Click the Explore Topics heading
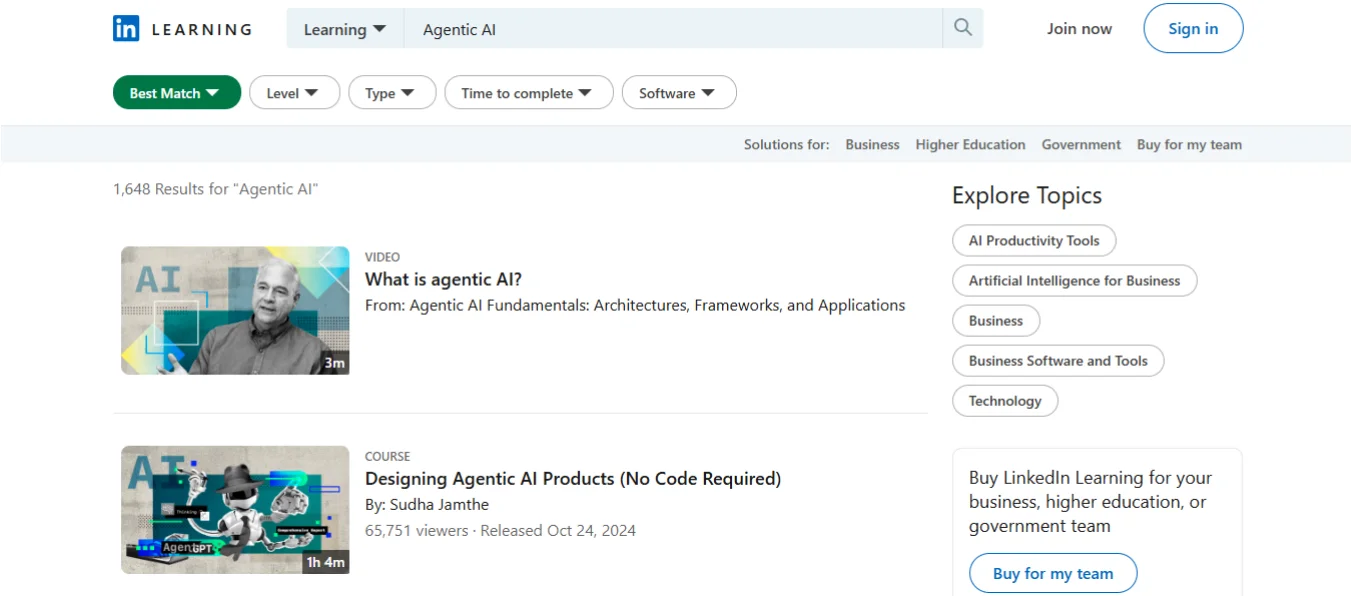Image resolution: width=1351 pixels, height=596 pixels. (x=1027, y=195)
